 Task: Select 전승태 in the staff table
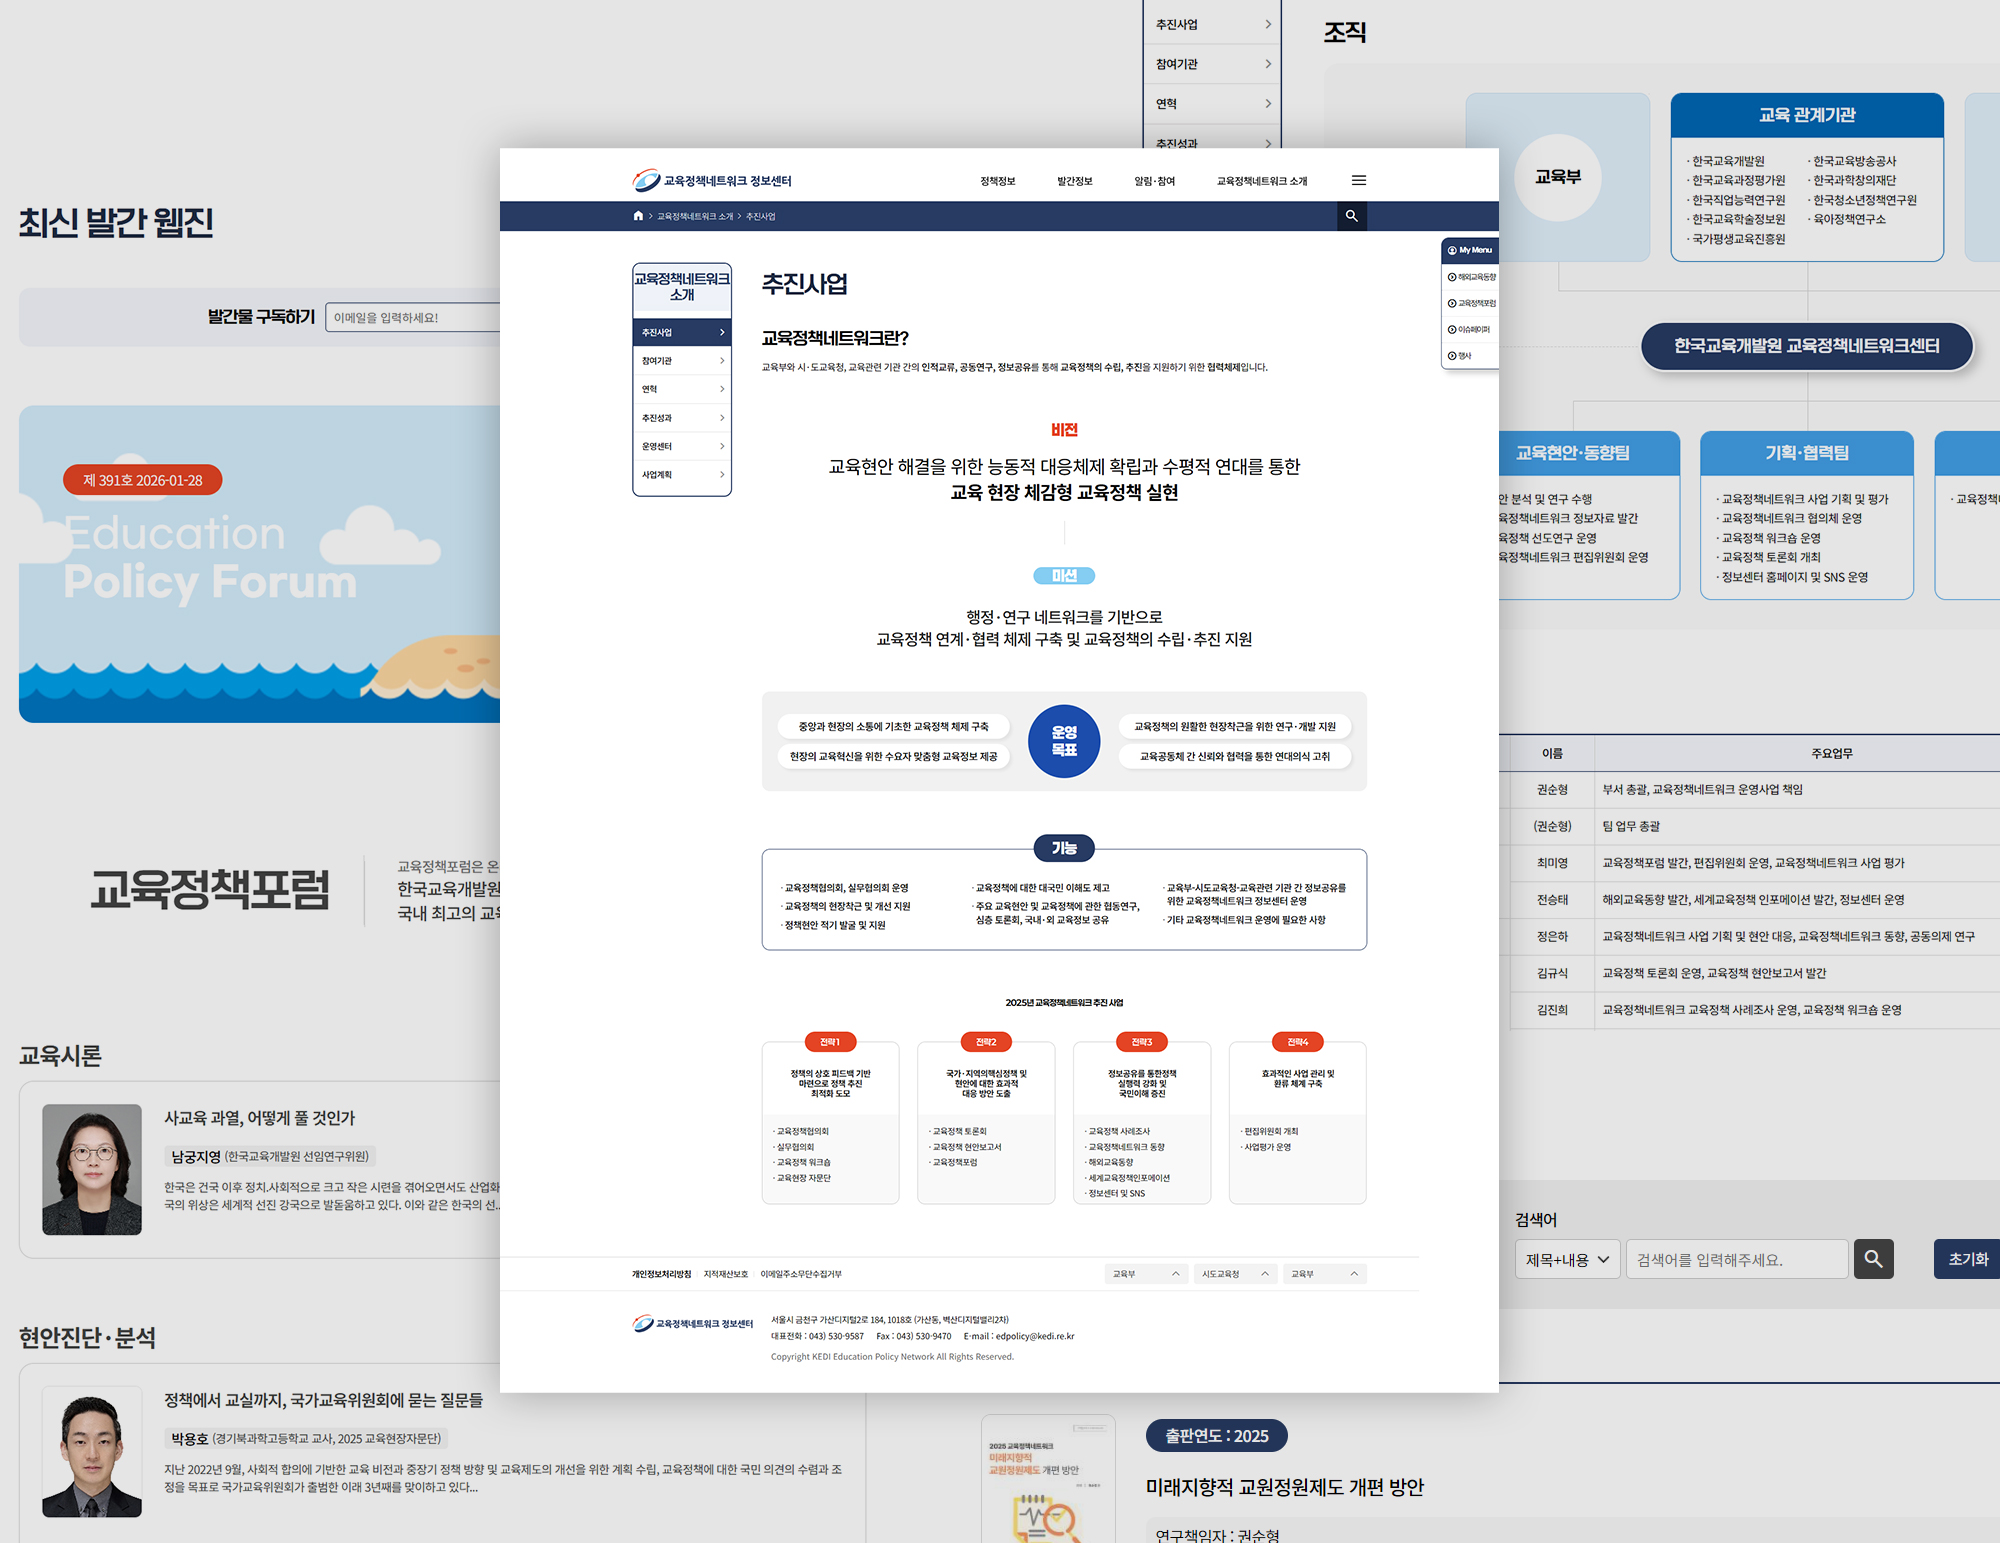pyautogui.click(x=1552, y=900)
